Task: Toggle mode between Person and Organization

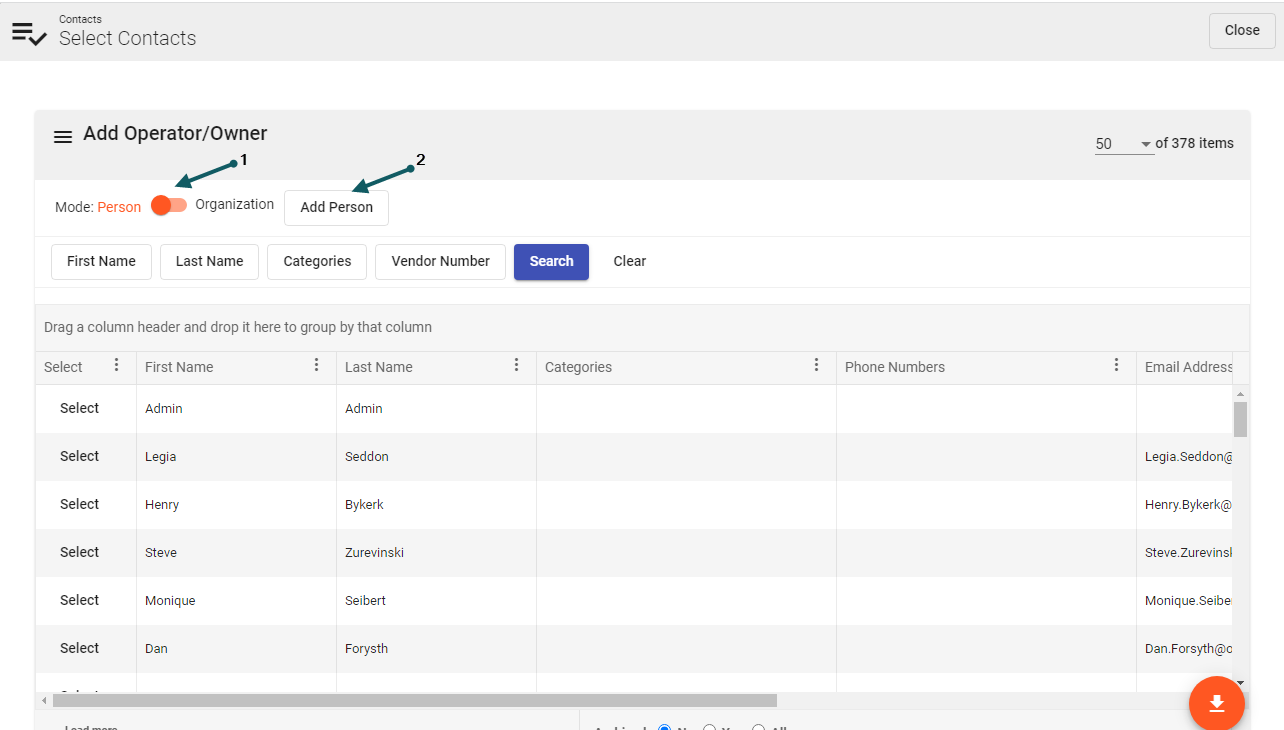Action: [168, 205]
